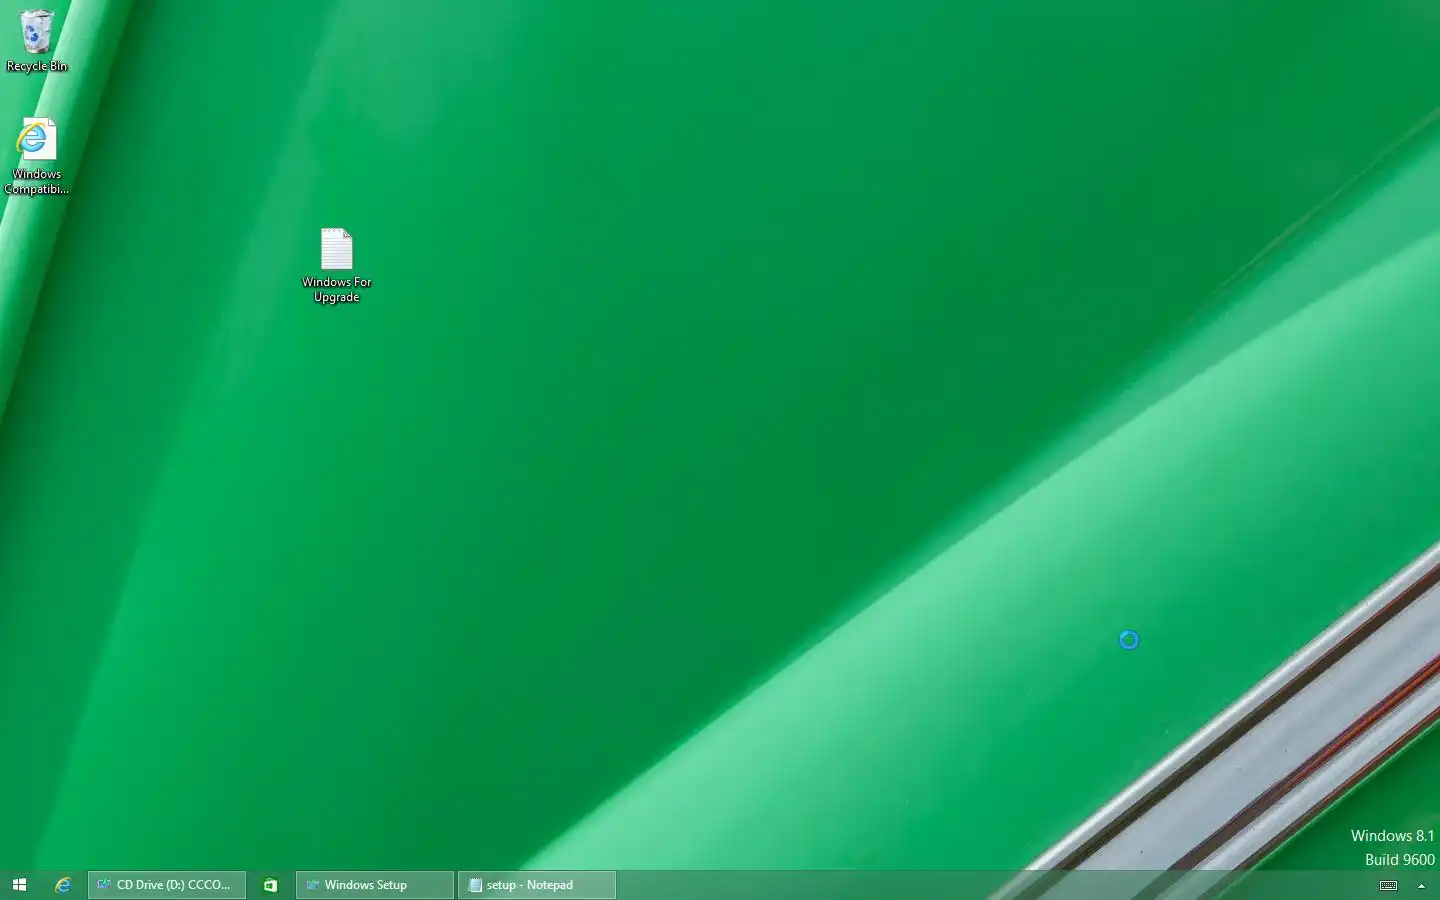Switch to the Windows Setup taskbar window
This screenshot has width=1440, height=900.
375,885
